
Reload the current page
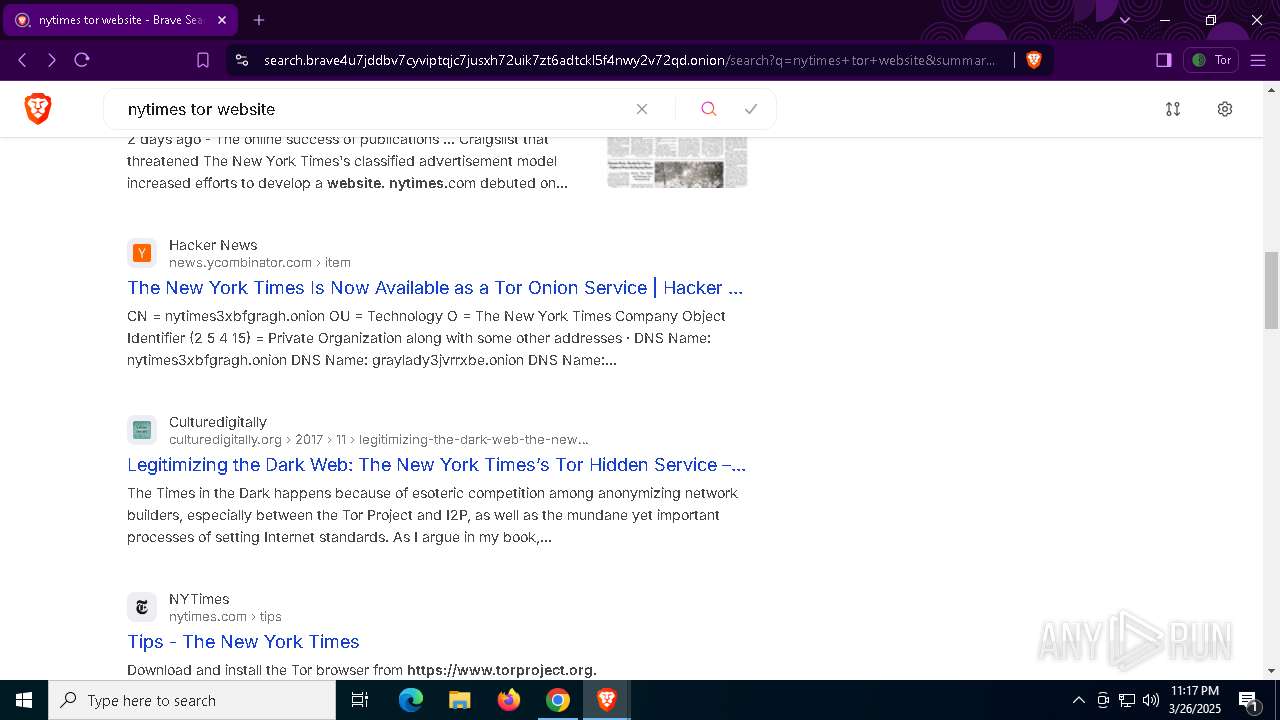(82, 60)
